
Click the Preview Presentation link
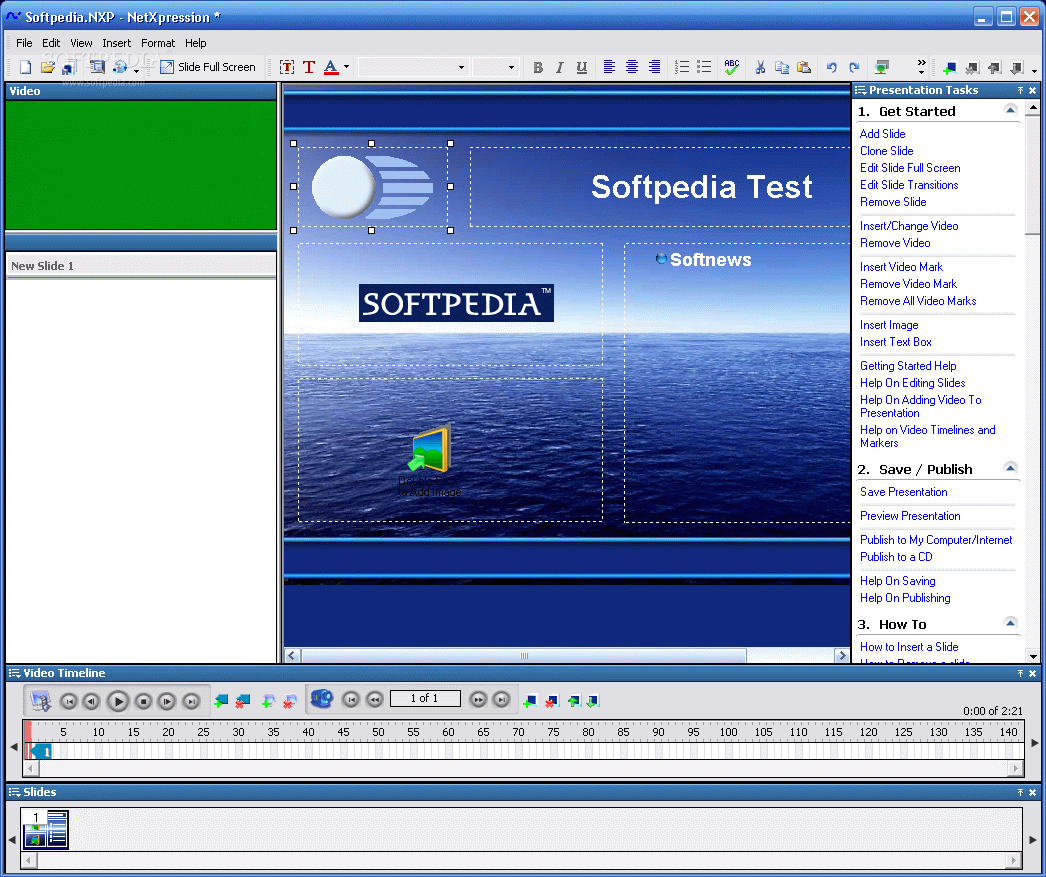pos(910,516)
